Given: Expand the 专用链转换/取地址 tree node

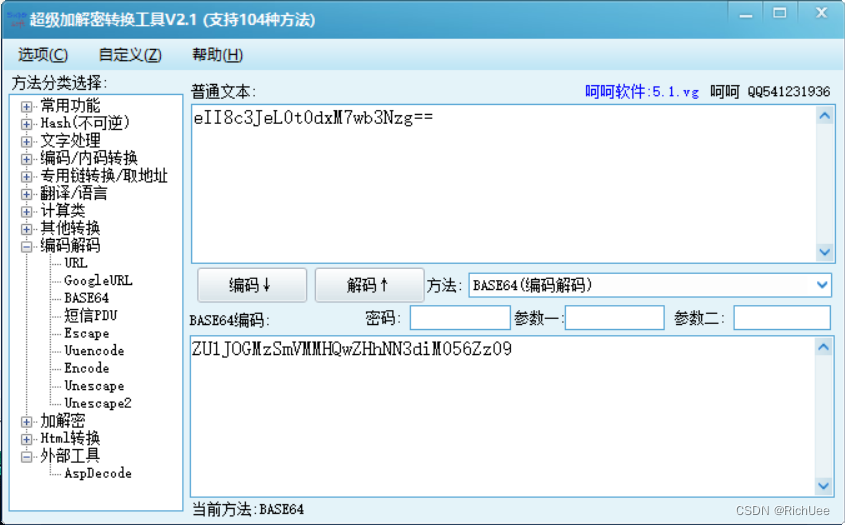Looking at the screenshot, I should point(26,176).
